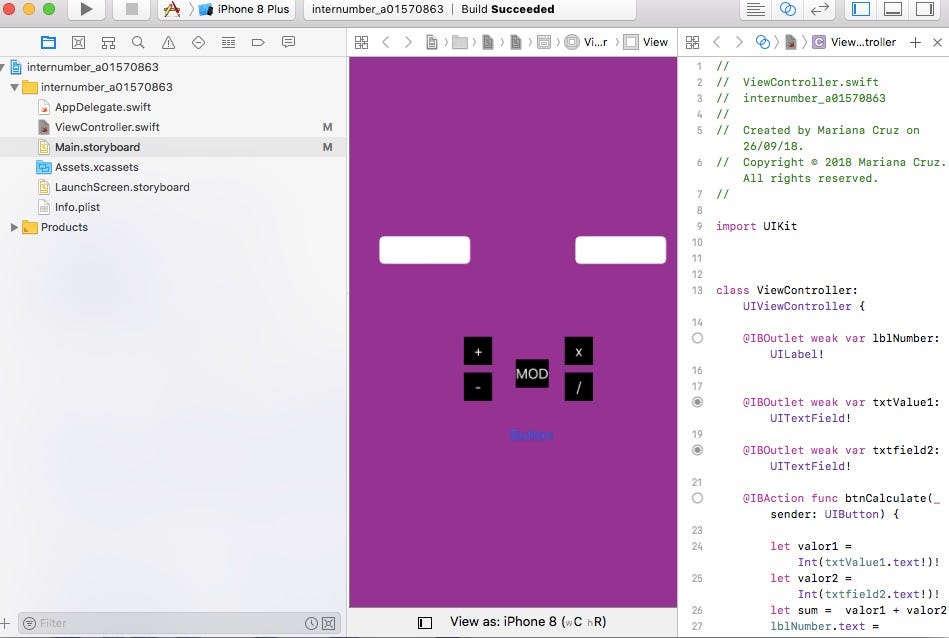Image resolution: width=949 pixels, height=638 pixels.
Task: Add another assistant editor
Action: (x=916, y=42)
